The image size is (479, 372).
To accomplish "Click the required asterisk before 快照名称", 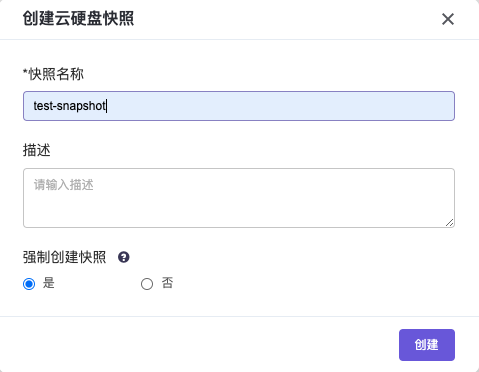I will tap(25, 71).
